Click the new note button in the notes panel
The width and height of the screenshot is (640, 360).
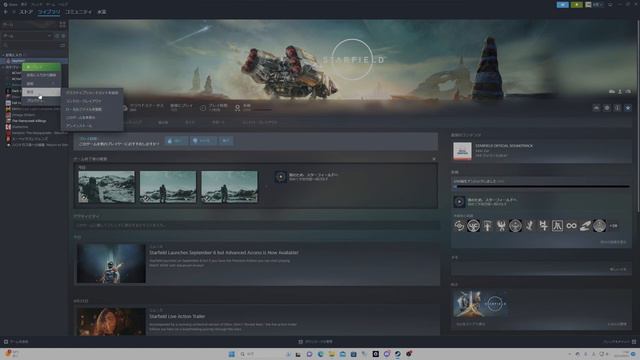(x=618, y=269)
